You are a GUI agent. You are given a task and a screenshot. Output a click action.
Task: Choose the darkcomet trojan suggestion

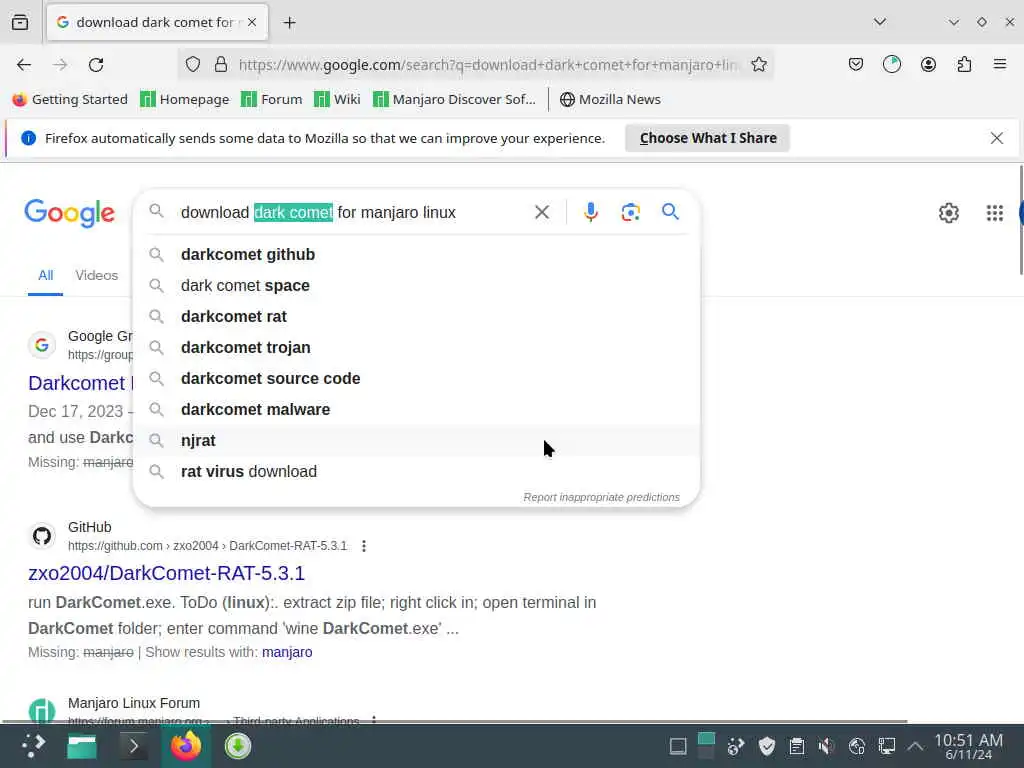[x=417, y=347]
